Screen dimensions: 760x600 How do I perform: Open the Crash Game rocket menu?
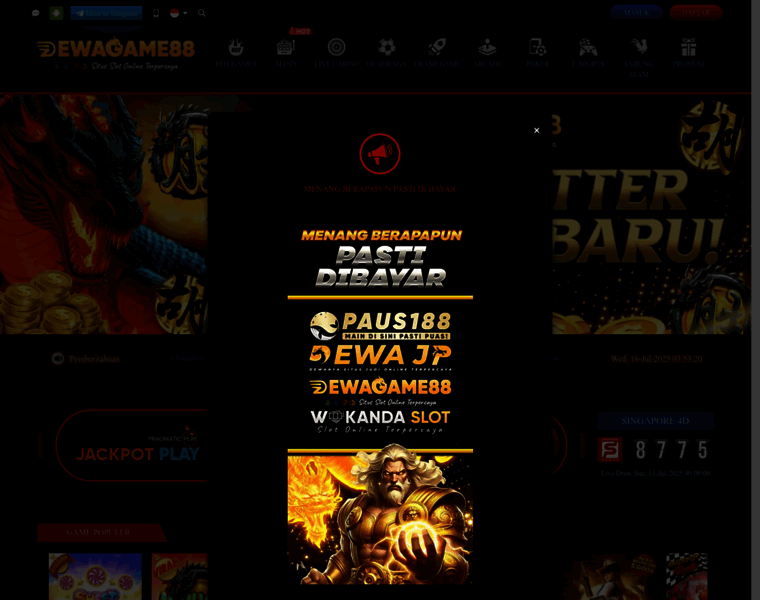pyautogui.click(x=437, y=53)
